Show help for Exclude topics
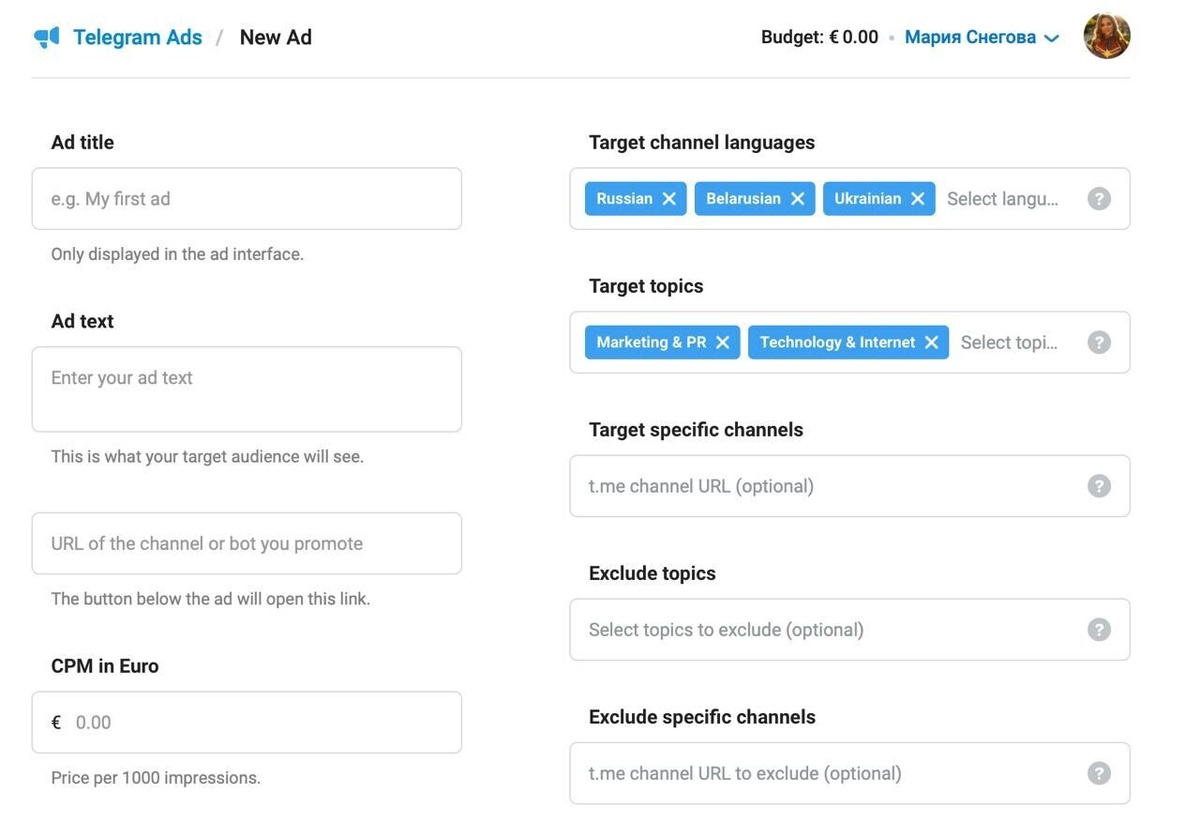The image size is (1200, 823). (1099, 630)
